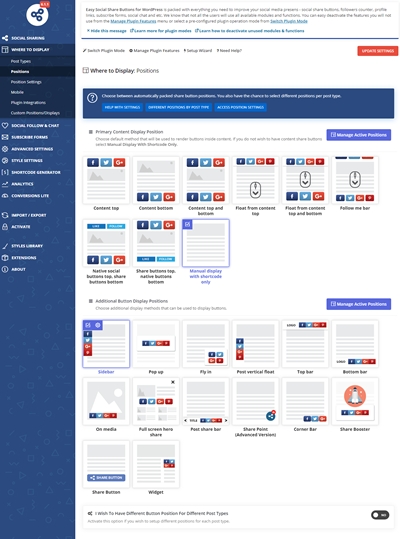This screenshot has height=539, width=400.
Task: Select the Share Booster thumbnail
Action: tap(355, 402)
